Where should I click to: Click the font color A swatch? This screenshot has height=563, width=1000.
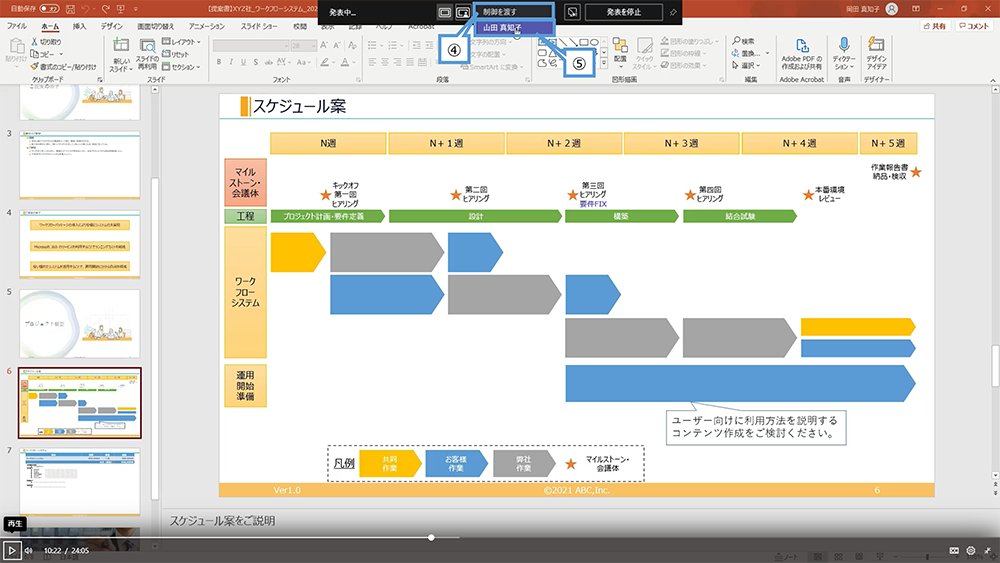click(x=344, y=62)
